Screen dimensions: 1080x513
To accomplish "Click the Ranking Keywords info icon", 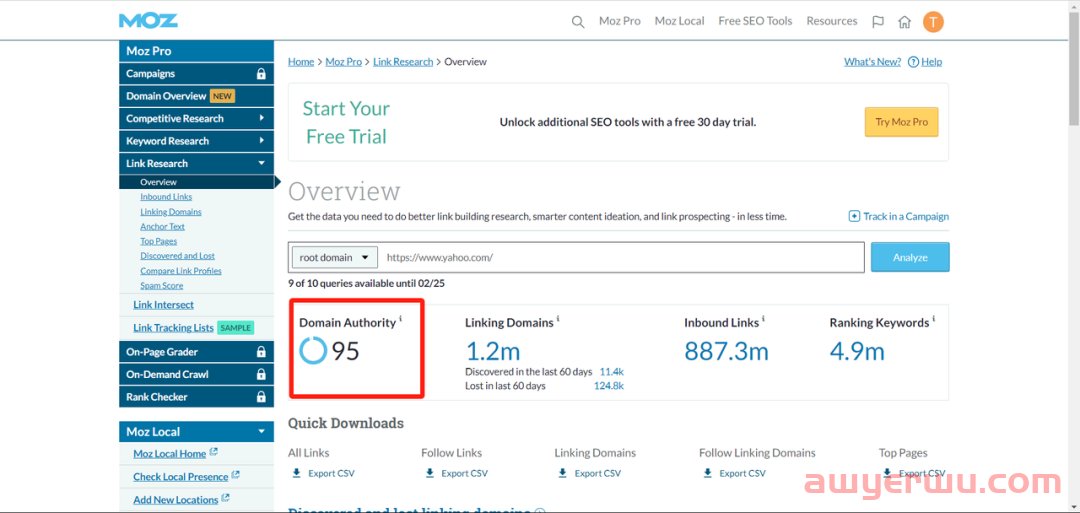I will pos(934,320).
